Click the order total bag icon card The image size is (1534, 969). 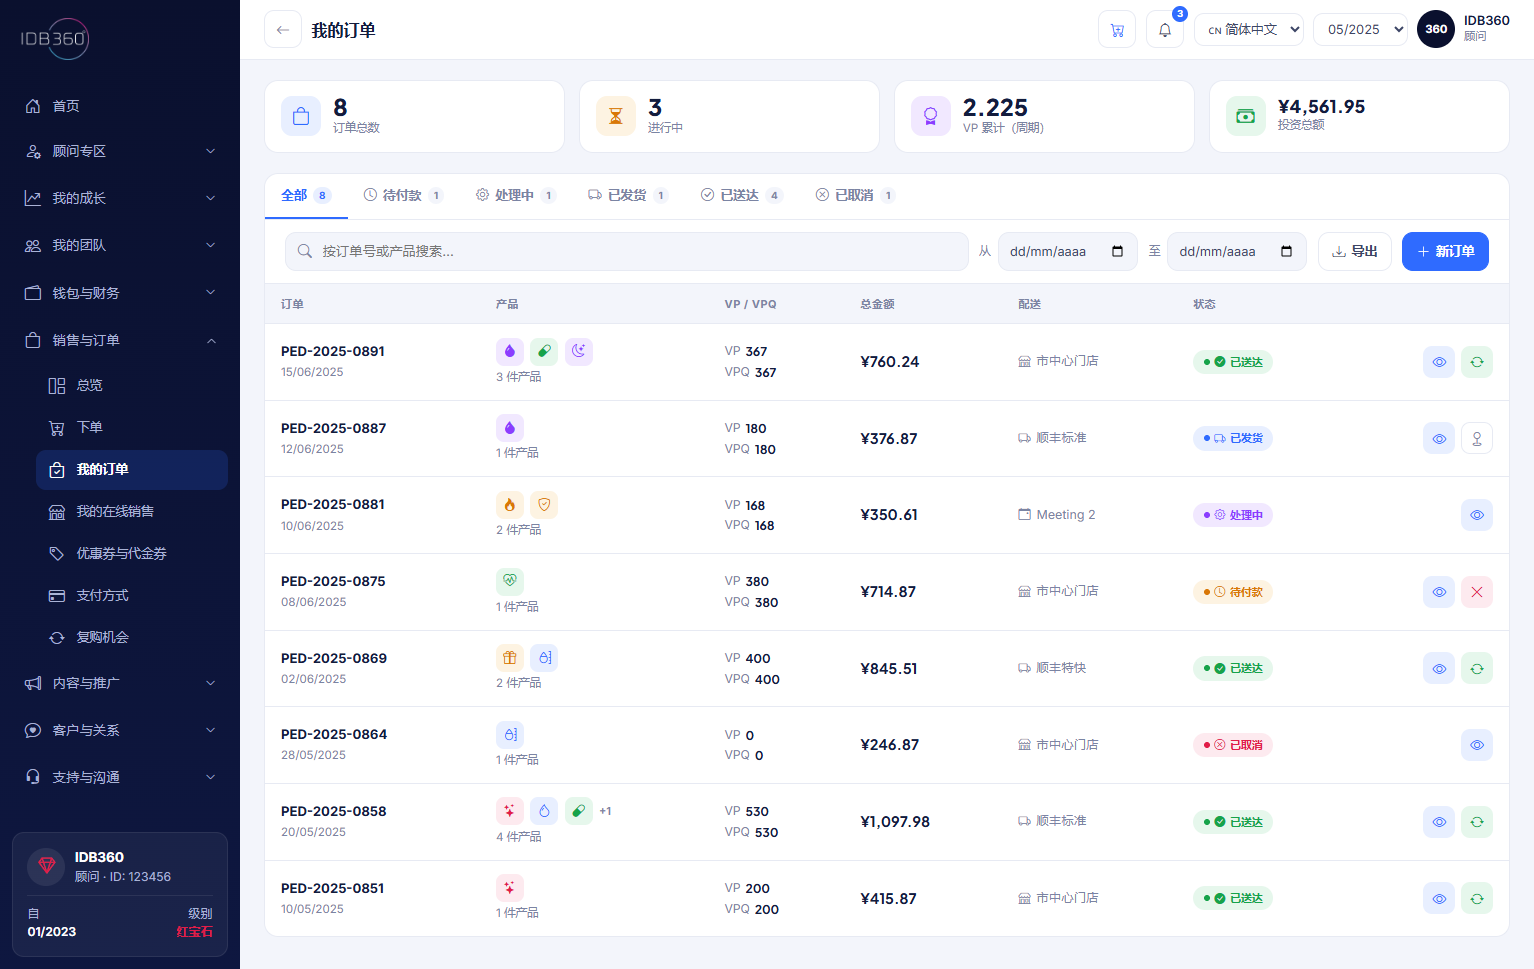tap(301, 116)
